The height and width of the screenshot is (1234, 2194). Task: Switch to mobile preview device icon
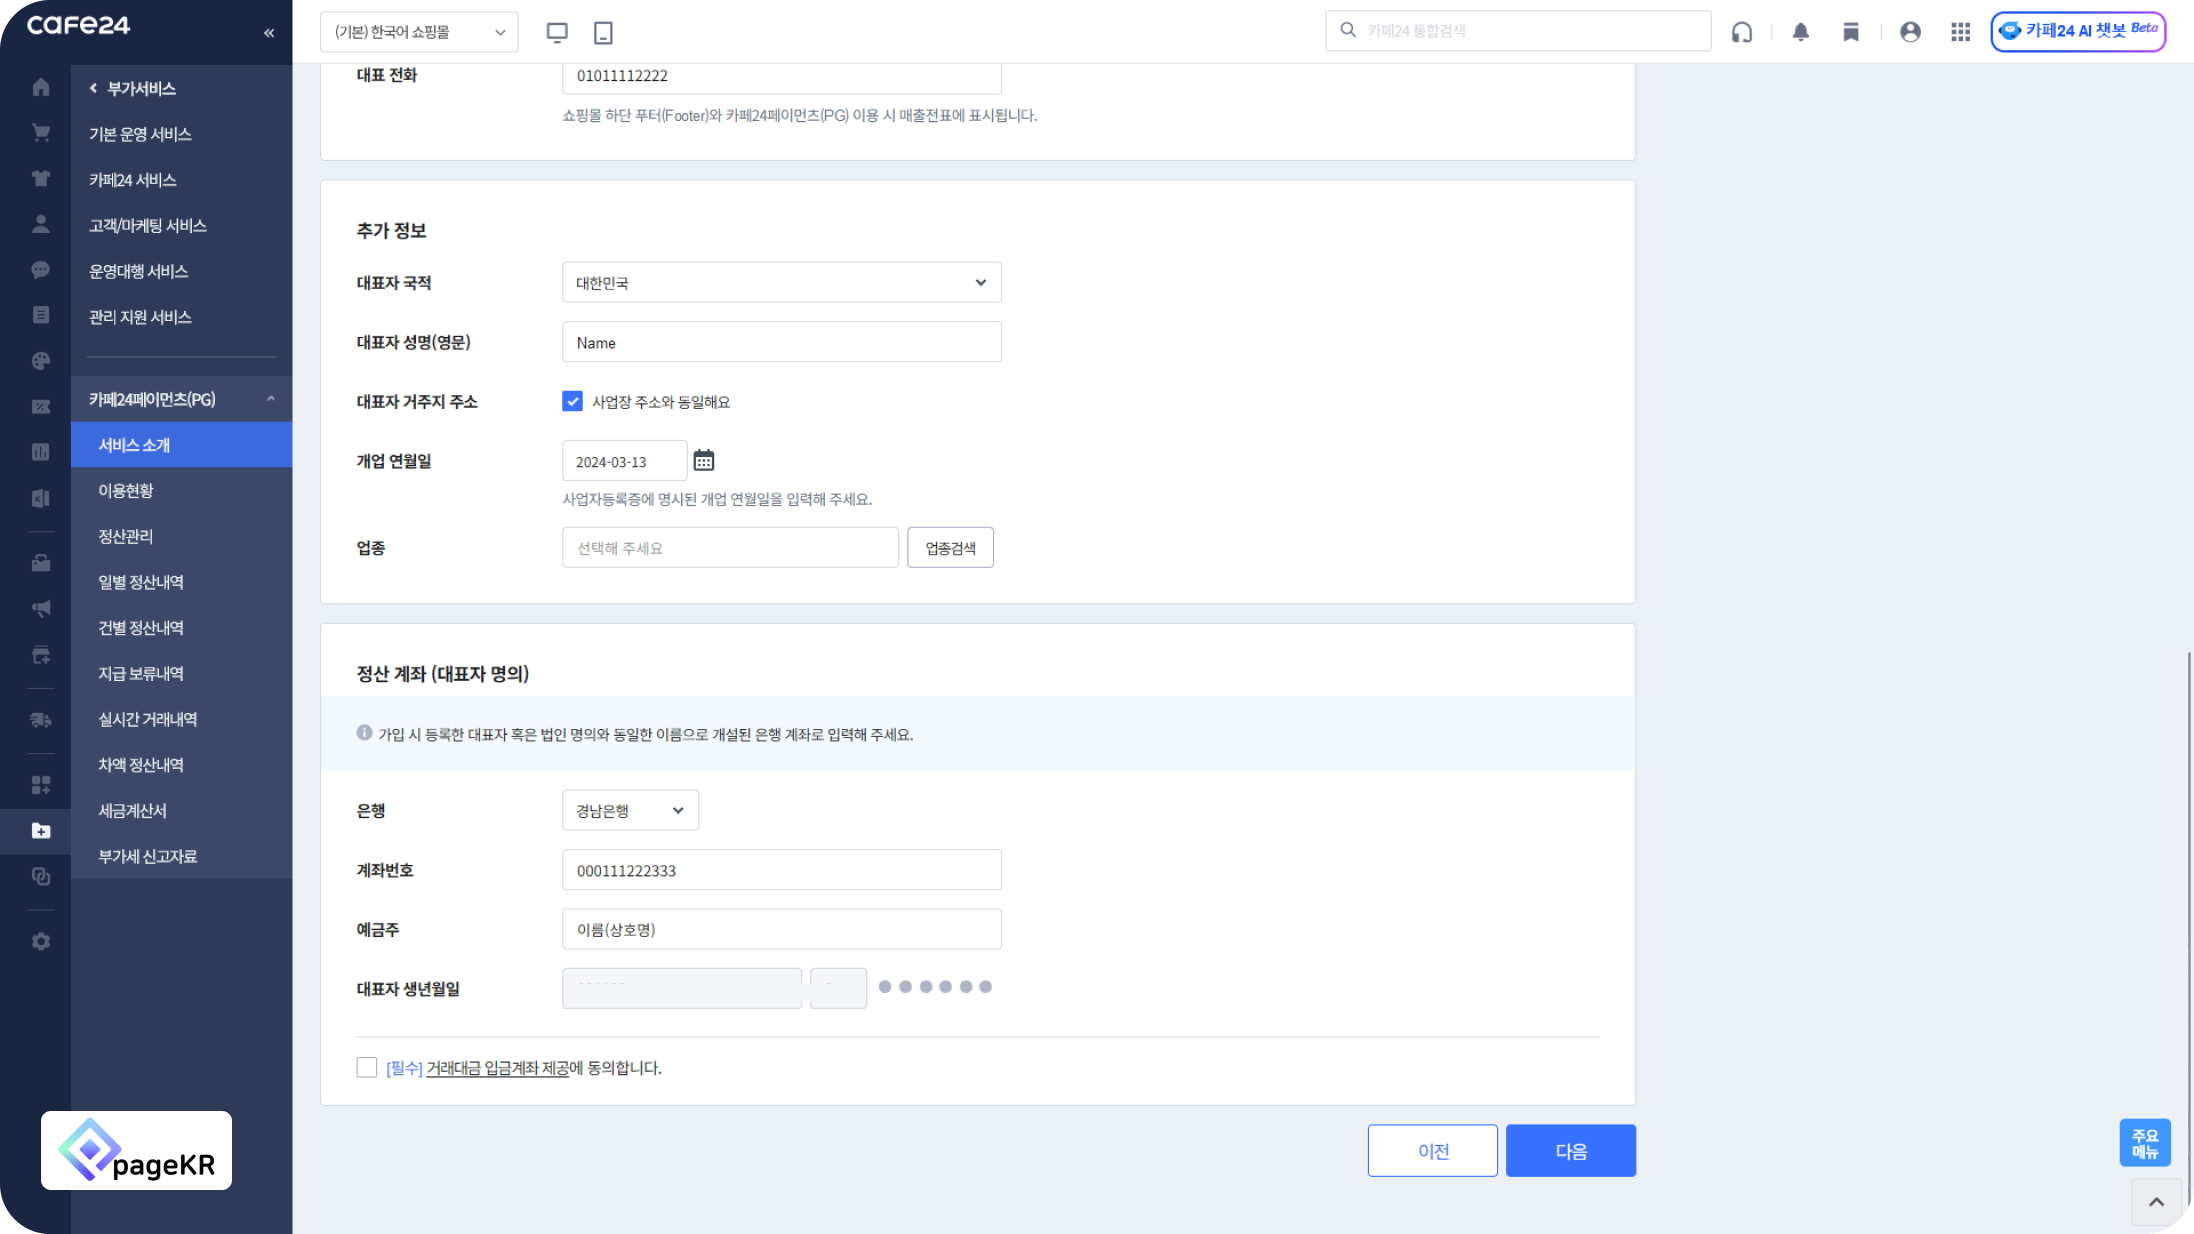(x=603, y=32)
